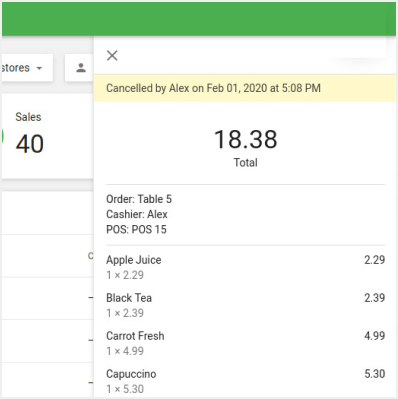Select the Apple Juice line item
Image resolution: width=398 pixels, height=399 pixels.
point(246,267)
